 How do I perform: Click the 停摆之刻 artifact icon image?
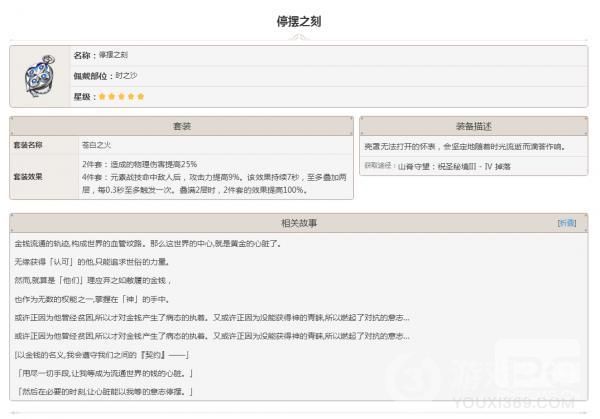[x=40, y=76]
